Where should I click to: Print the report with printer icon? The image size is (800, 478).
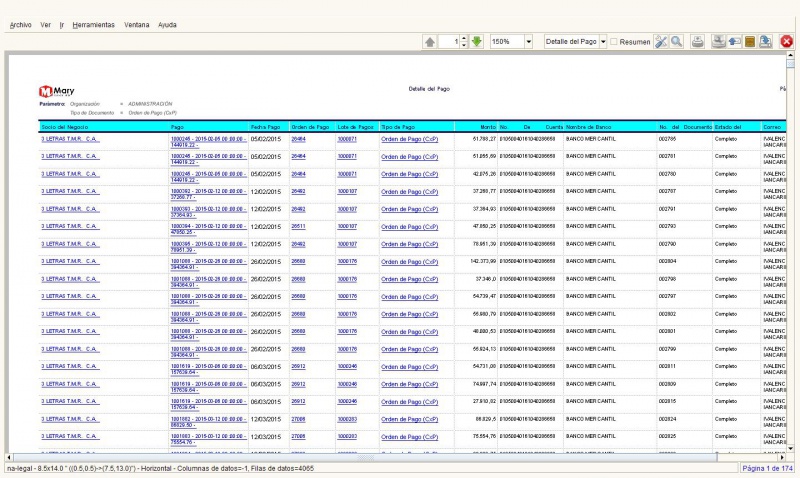click(697, 42)
